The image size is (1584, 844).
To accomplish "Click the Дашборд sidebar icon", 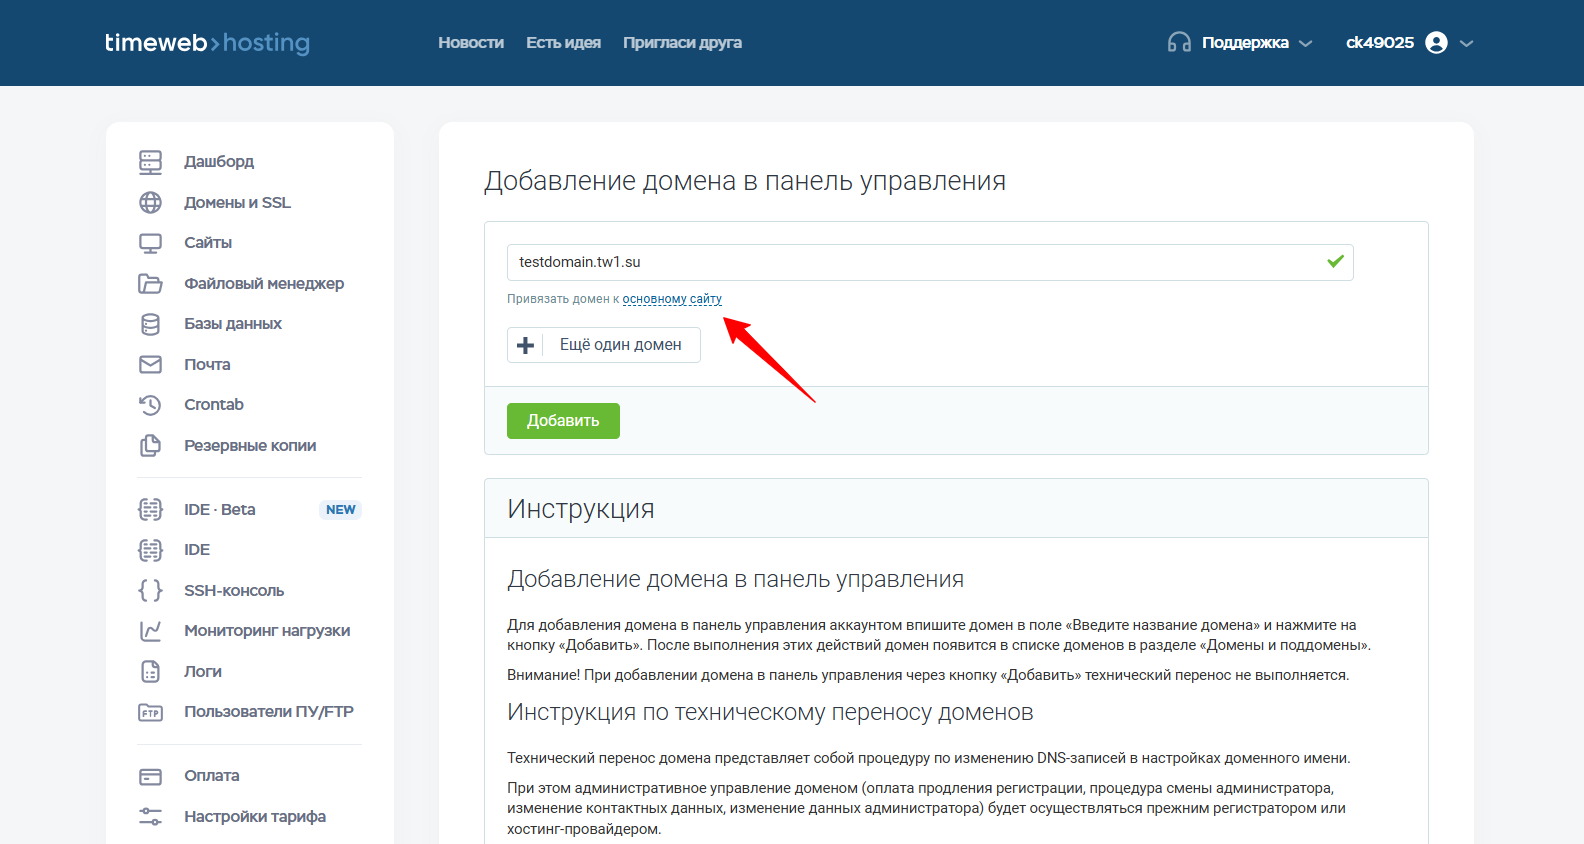I will [150, 162].
